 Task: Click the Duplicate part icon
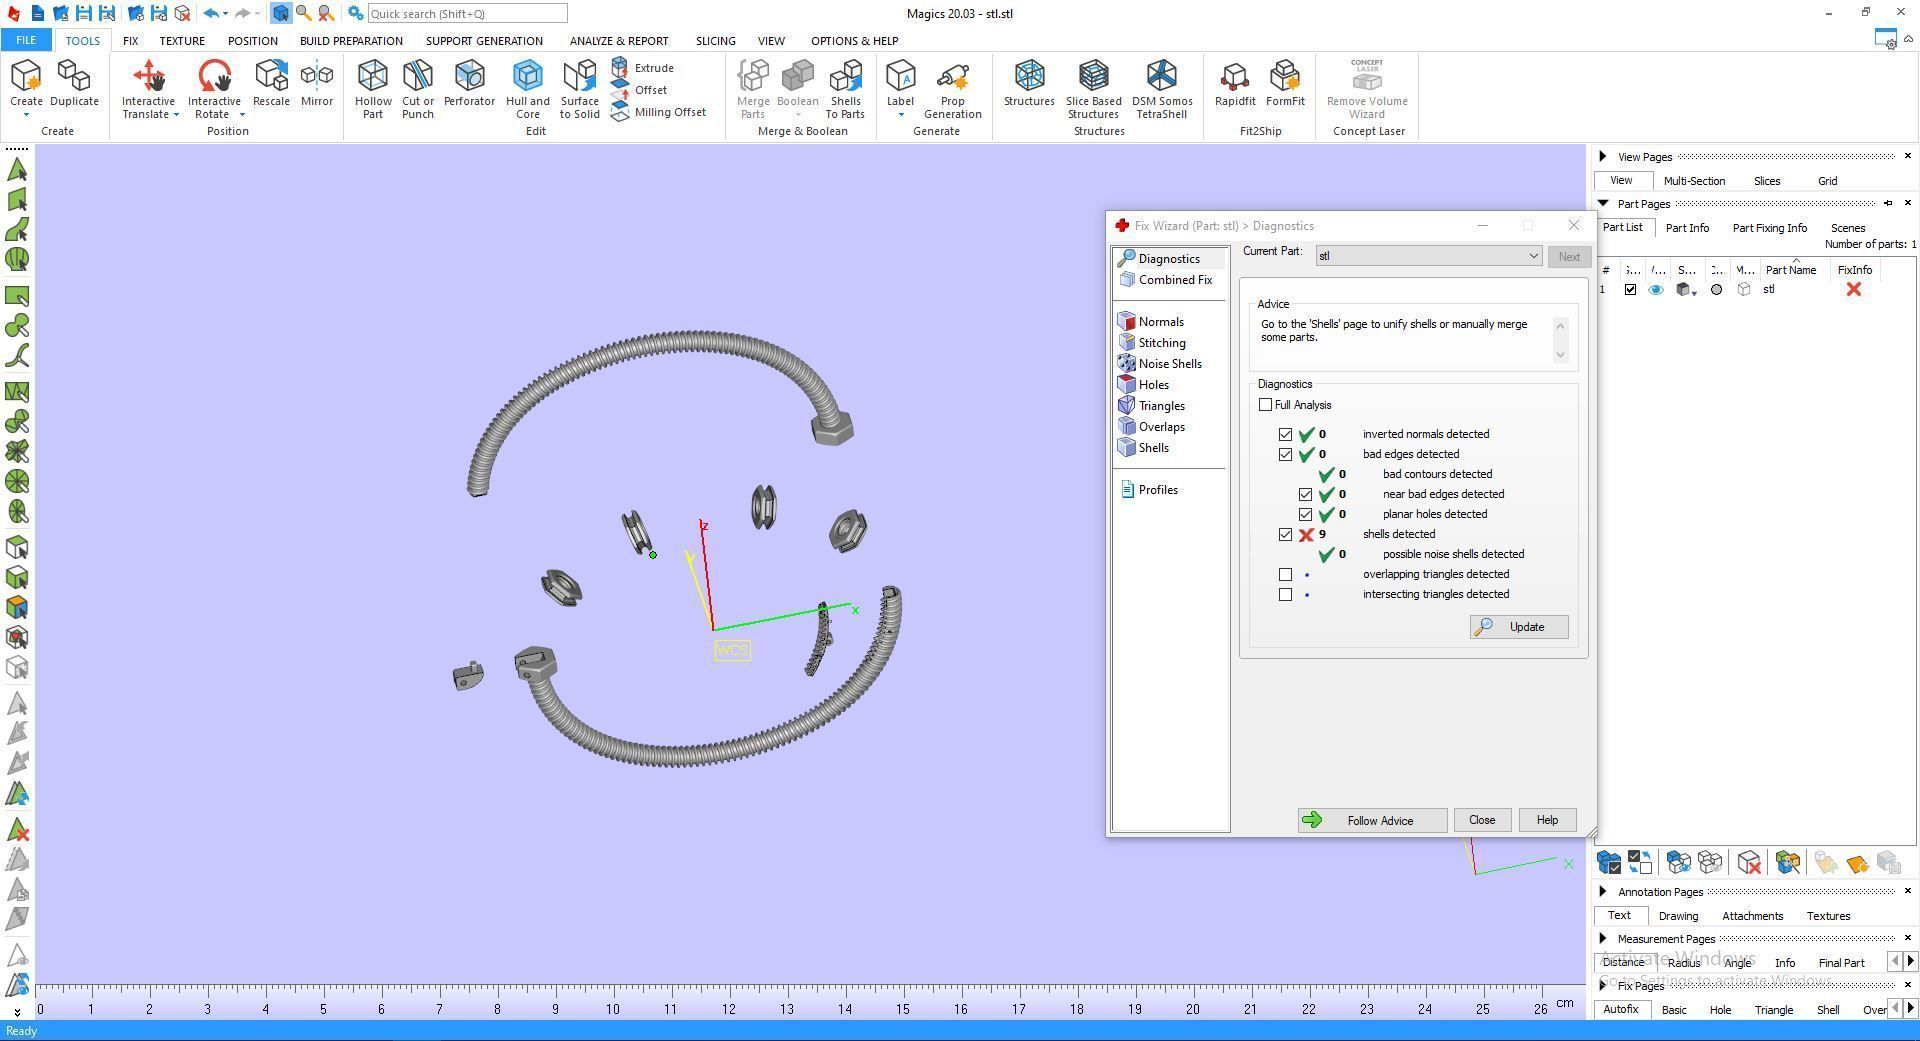coord(74,83)
